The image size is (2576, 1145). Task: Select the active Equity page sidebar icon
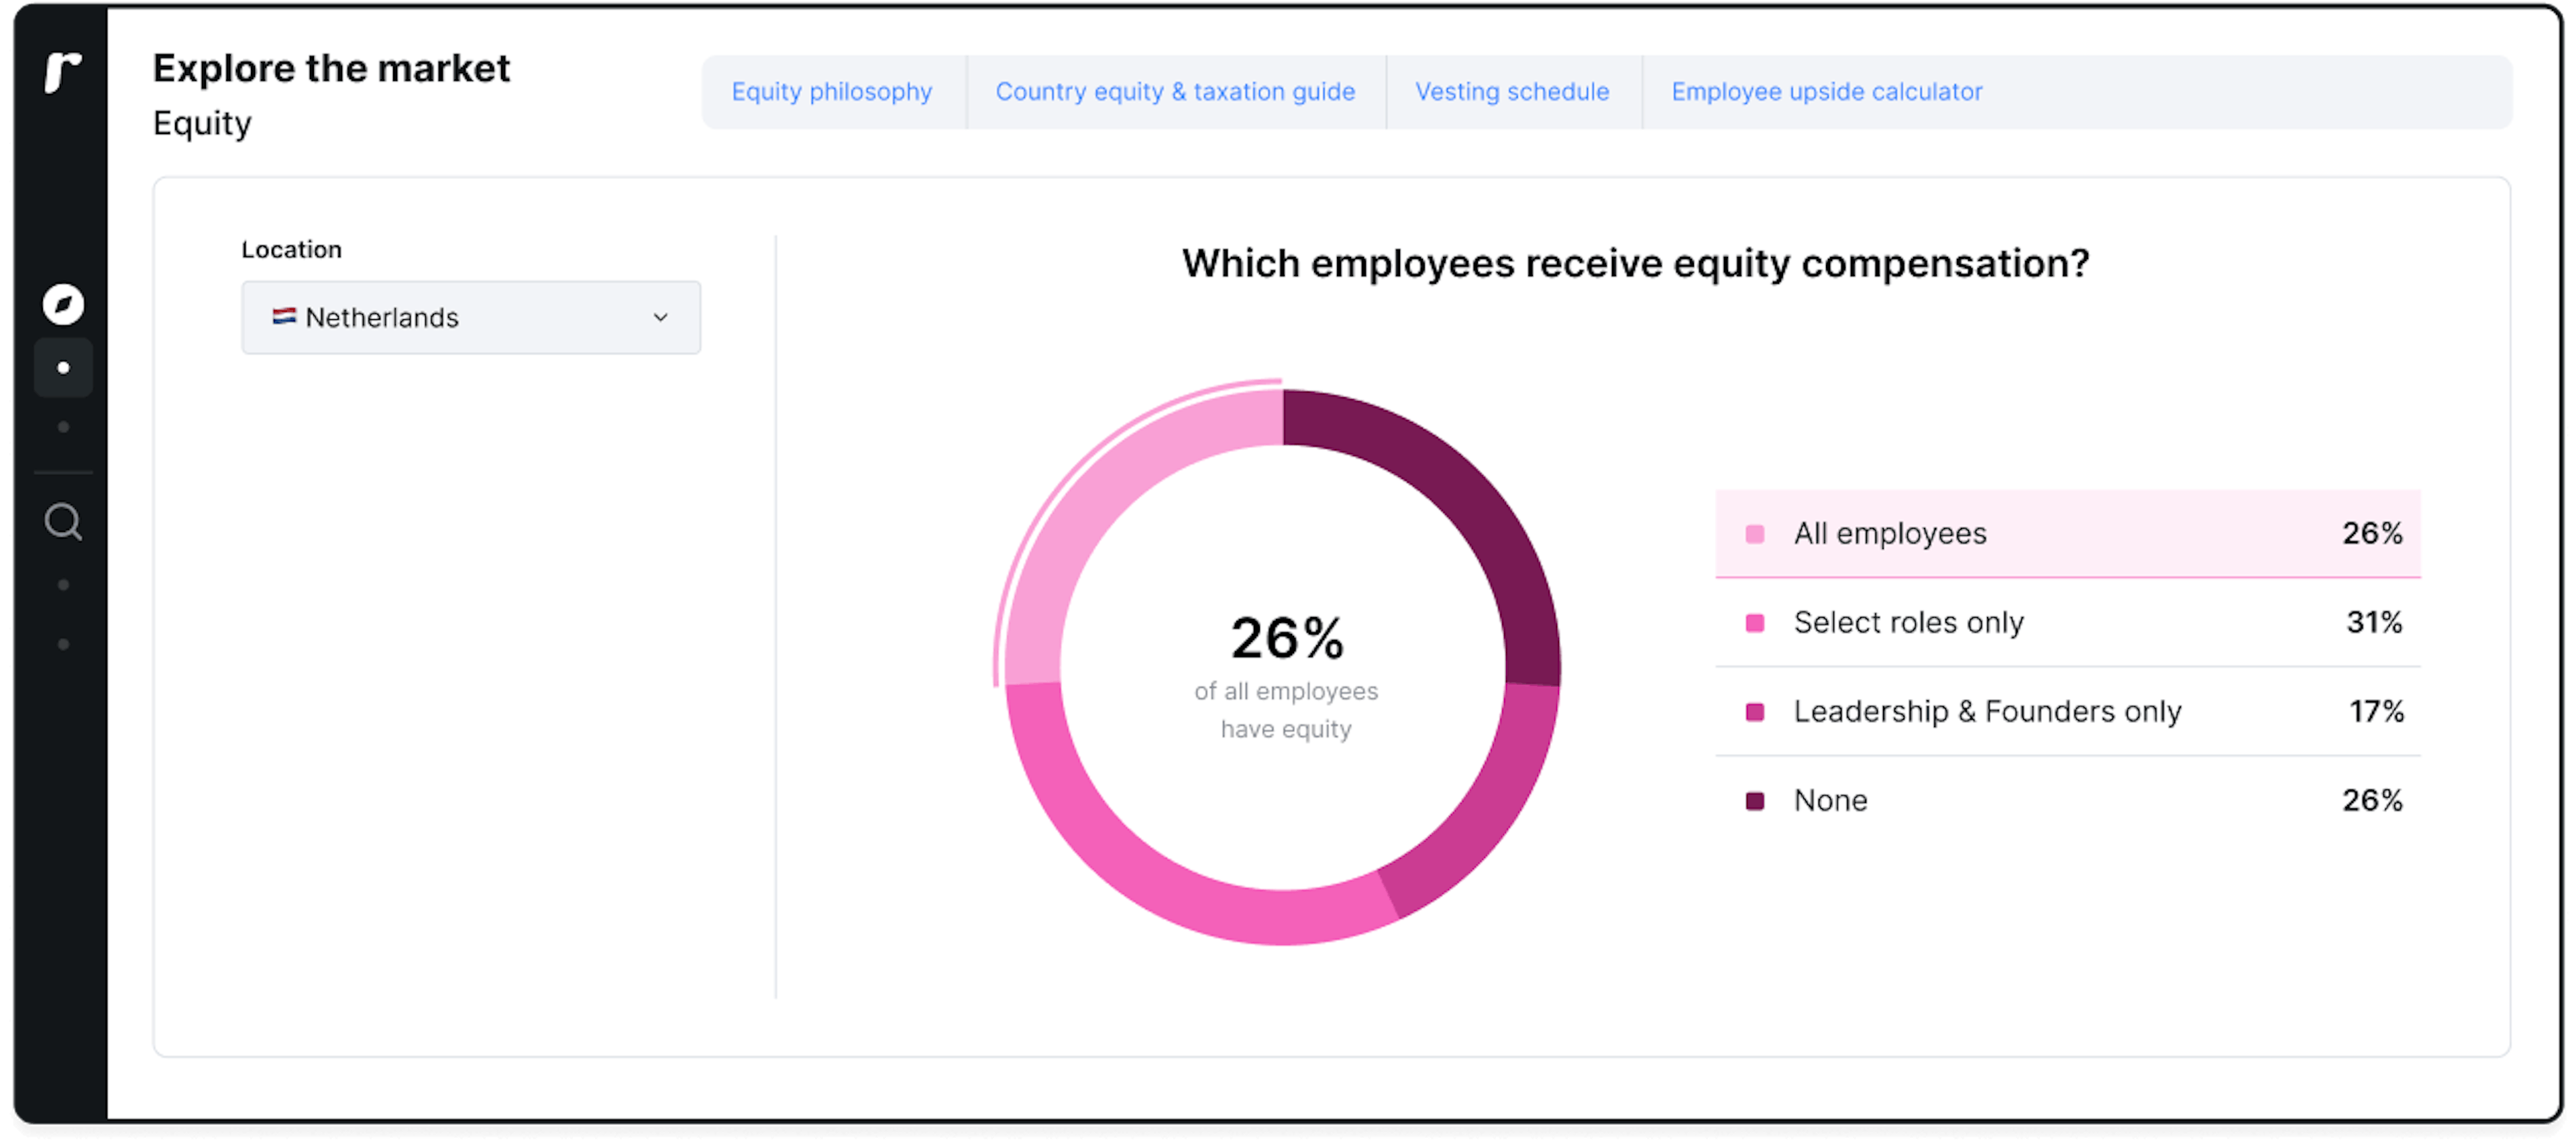coord(64,367)
